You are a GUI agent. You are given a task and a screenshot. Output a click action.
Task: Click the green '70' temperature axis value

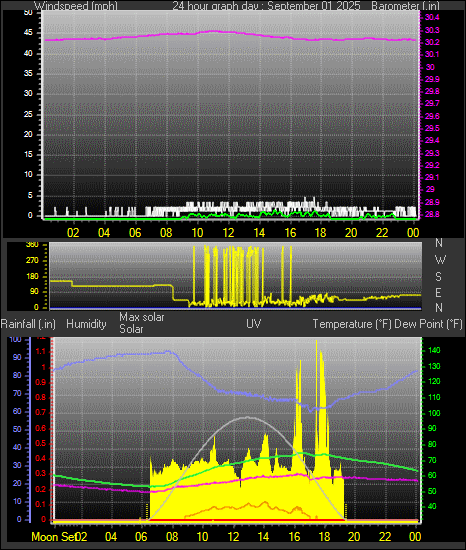tap(432, 460)
